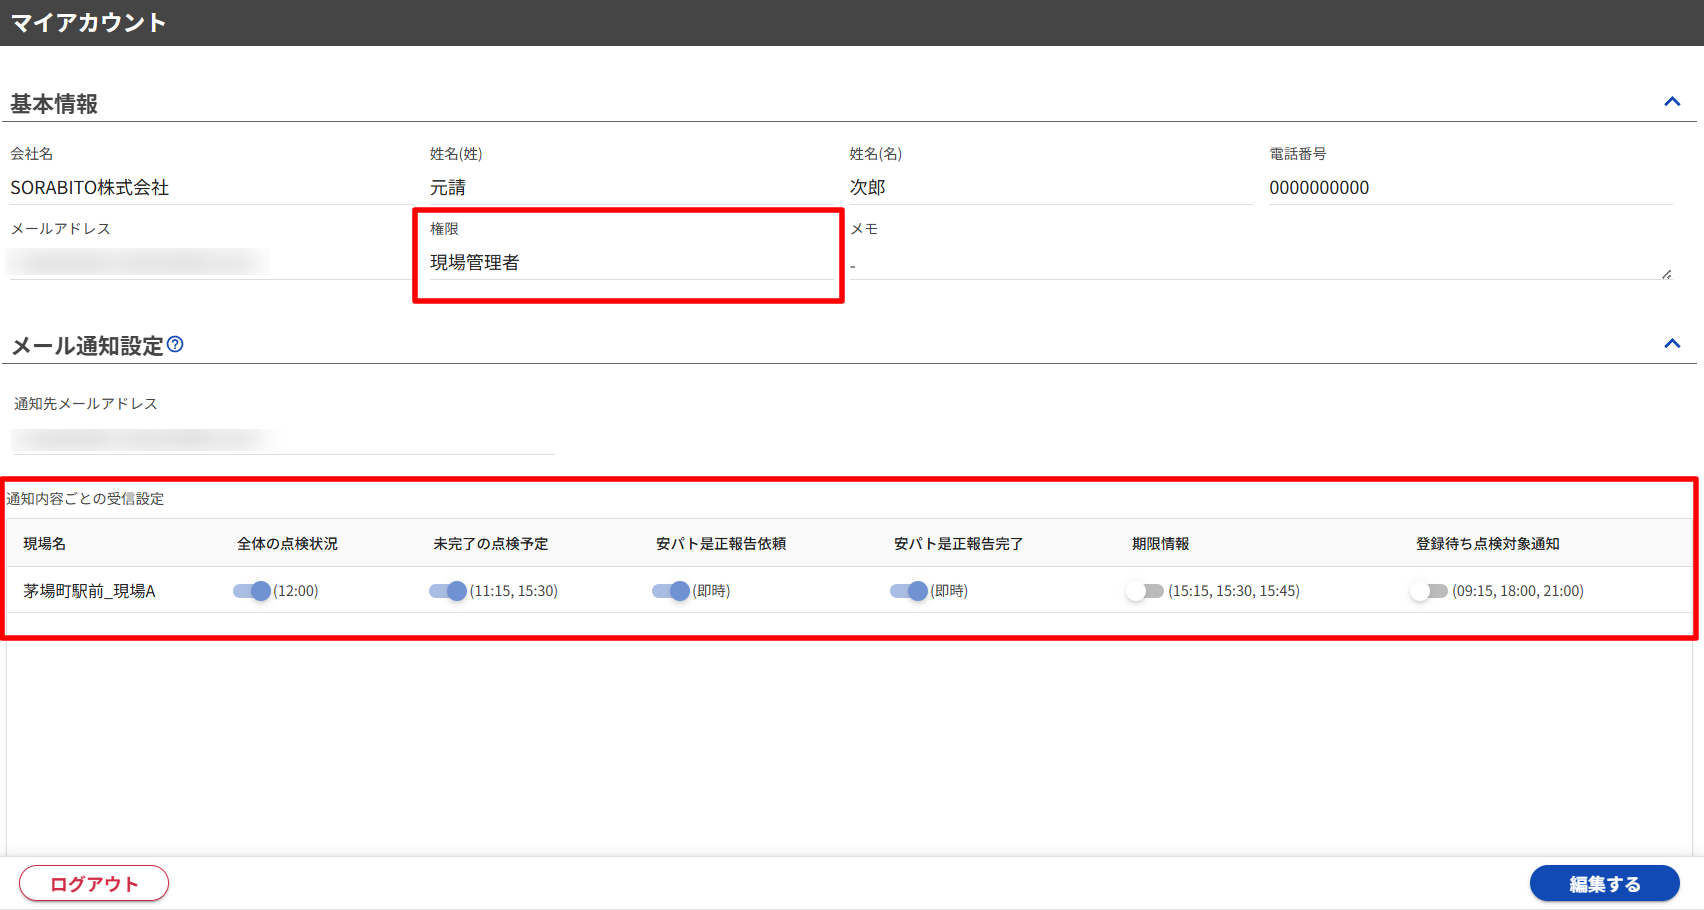1704x910 pixels.
Task: Click the メモ text area
Action: 1261,265
